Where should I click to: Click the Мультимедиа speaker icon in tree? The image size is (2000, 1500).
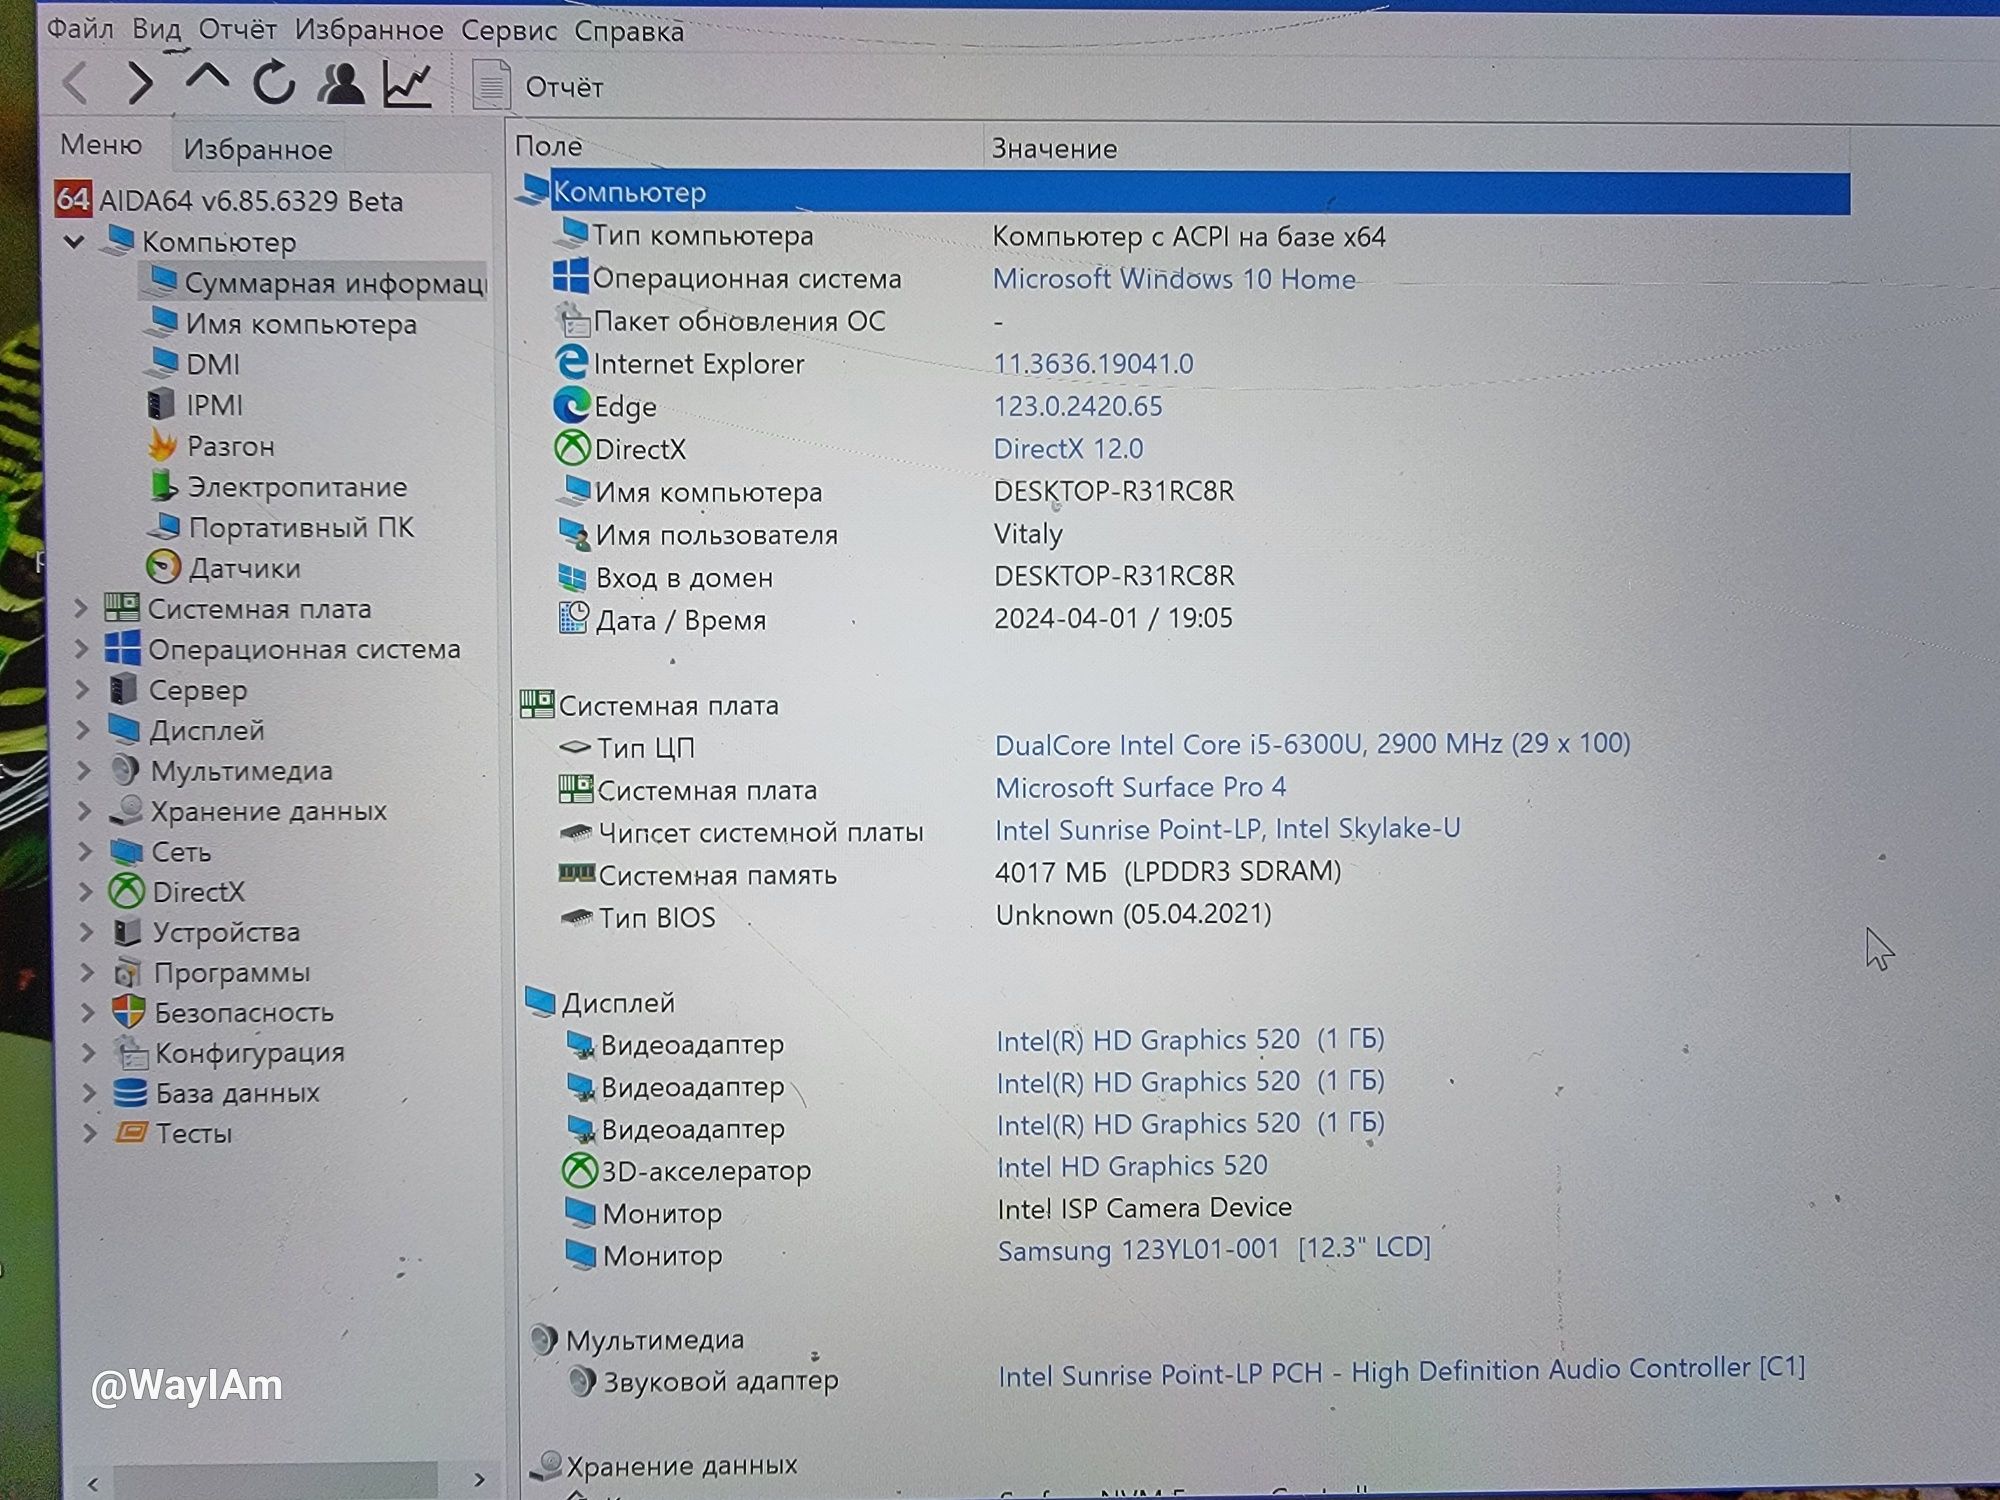[x=125, y=770]
